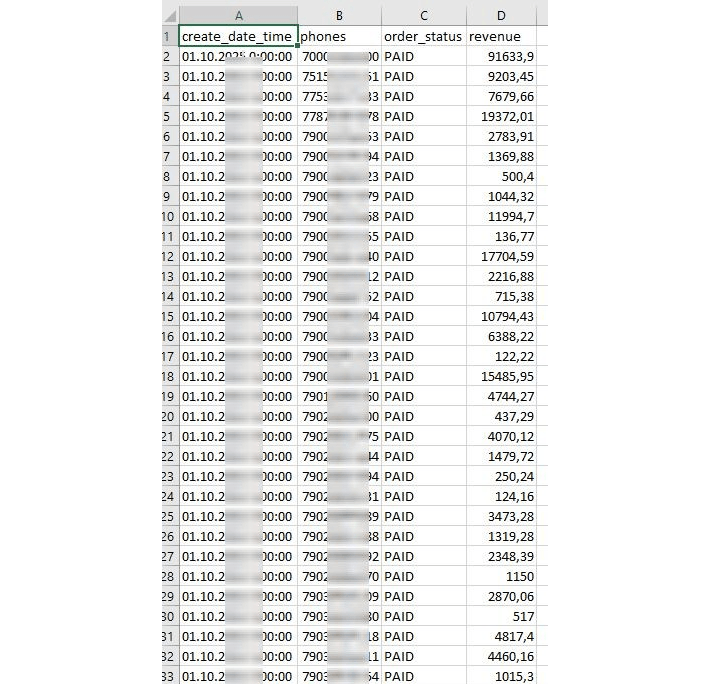709x684 pixels.
Task: Click revenue cell 4744,27
Action: click(x=501, y=396)
